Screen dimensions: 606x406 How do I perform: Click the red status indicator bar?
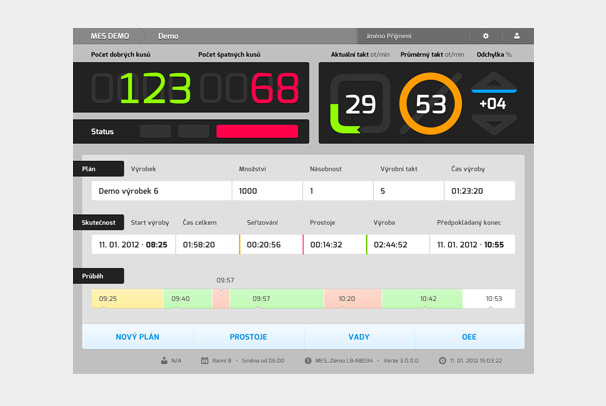point(257,131)
